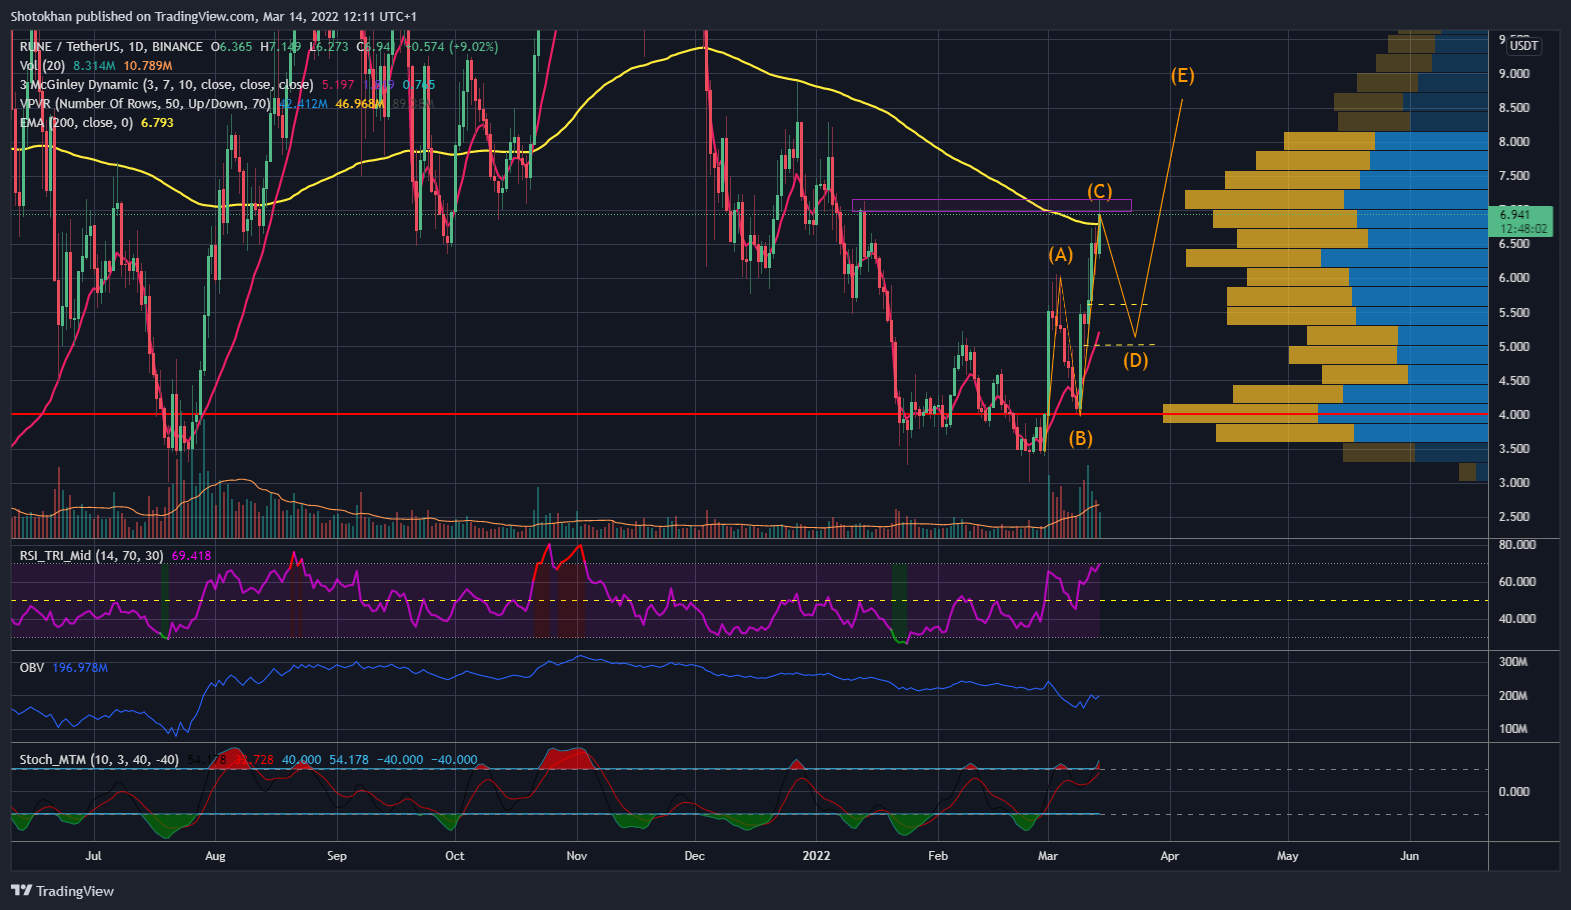Select the McGinley Dynamic indicator legend
This screenshot has height=910, width=1571.
pos(166,85)
